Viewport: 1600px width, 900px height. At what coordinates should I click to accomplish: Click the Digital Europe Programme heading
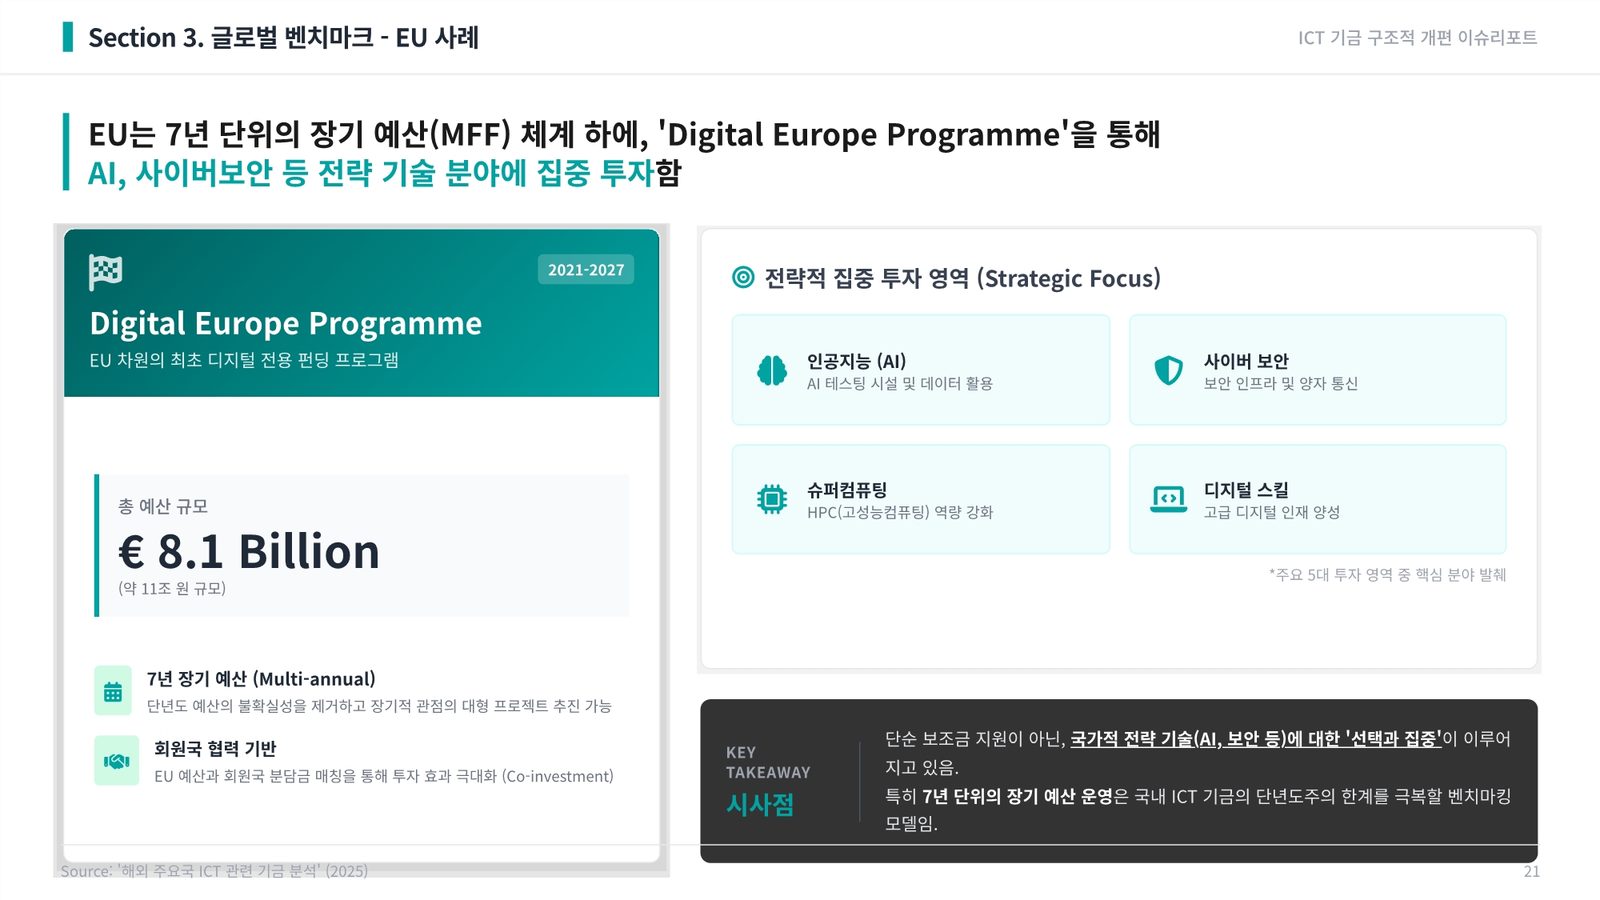[x=286, y=323]
